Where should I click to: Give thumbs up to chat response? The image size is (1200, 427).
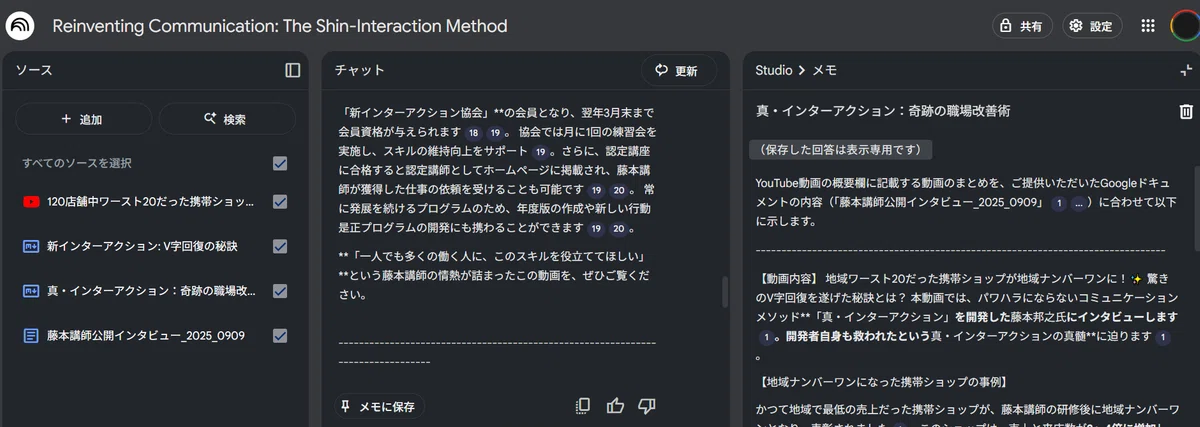coord(615,406)
